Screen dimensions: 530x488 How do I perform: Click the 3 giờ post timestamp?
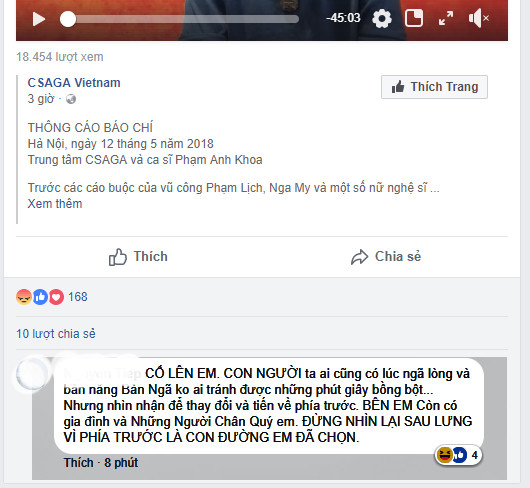tap(41, 99)
